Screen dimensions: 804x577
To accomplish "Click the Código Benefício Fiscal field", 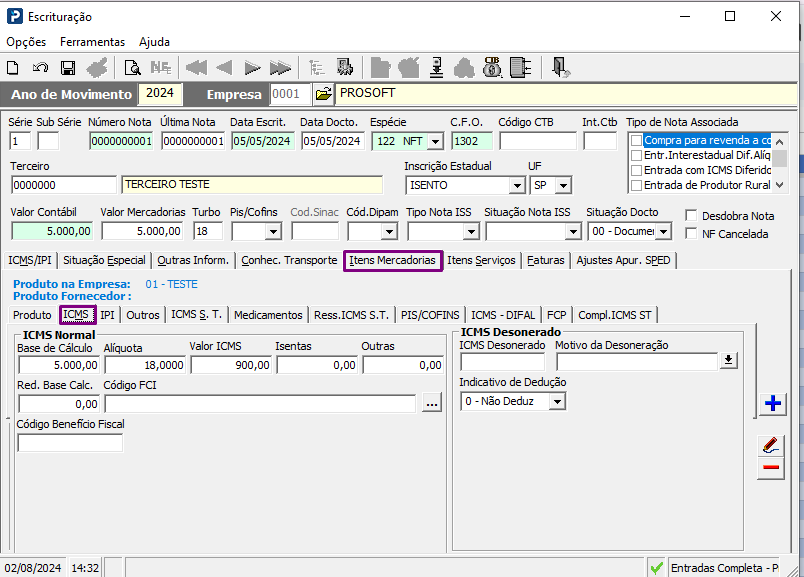I will [70, 443].
